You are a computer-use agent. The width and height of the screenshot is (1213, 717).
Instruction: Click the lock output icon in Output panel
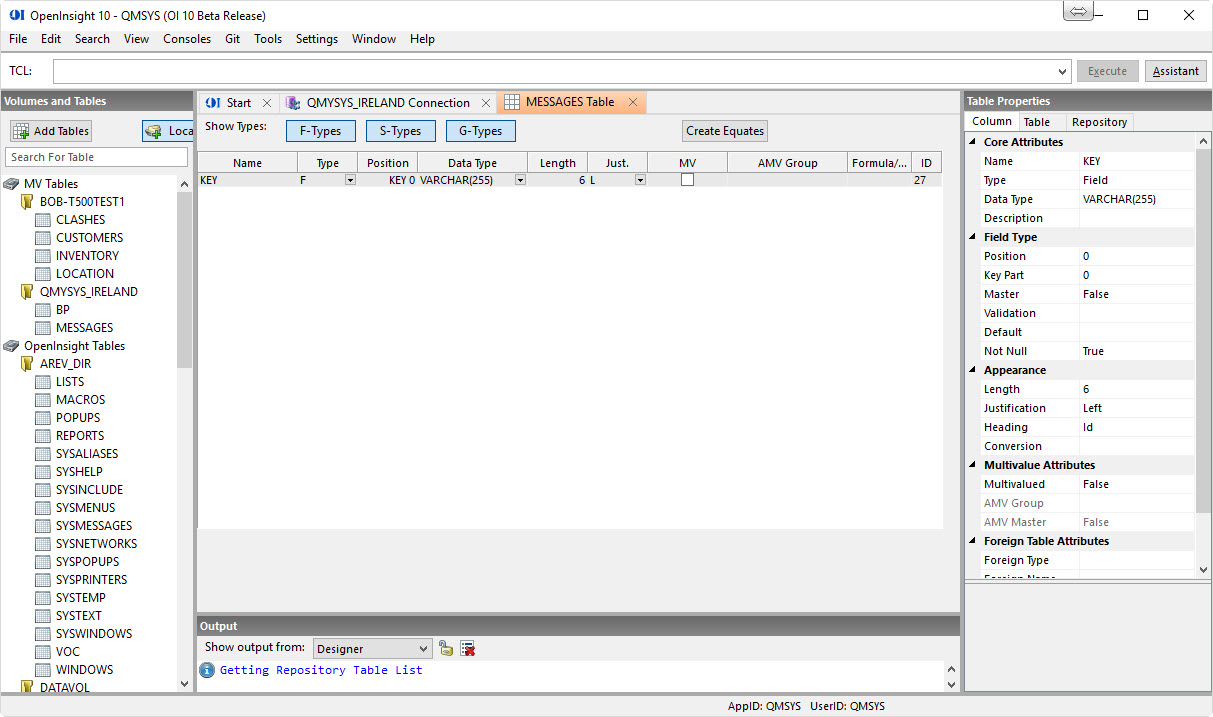[446, 648]
